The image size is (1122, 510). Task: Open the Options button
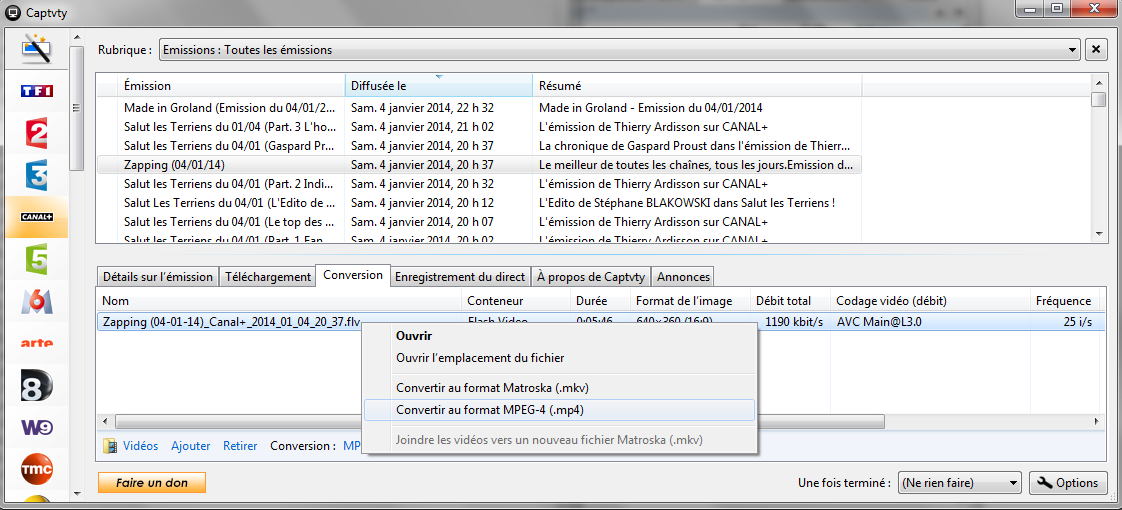[1068, 483]
